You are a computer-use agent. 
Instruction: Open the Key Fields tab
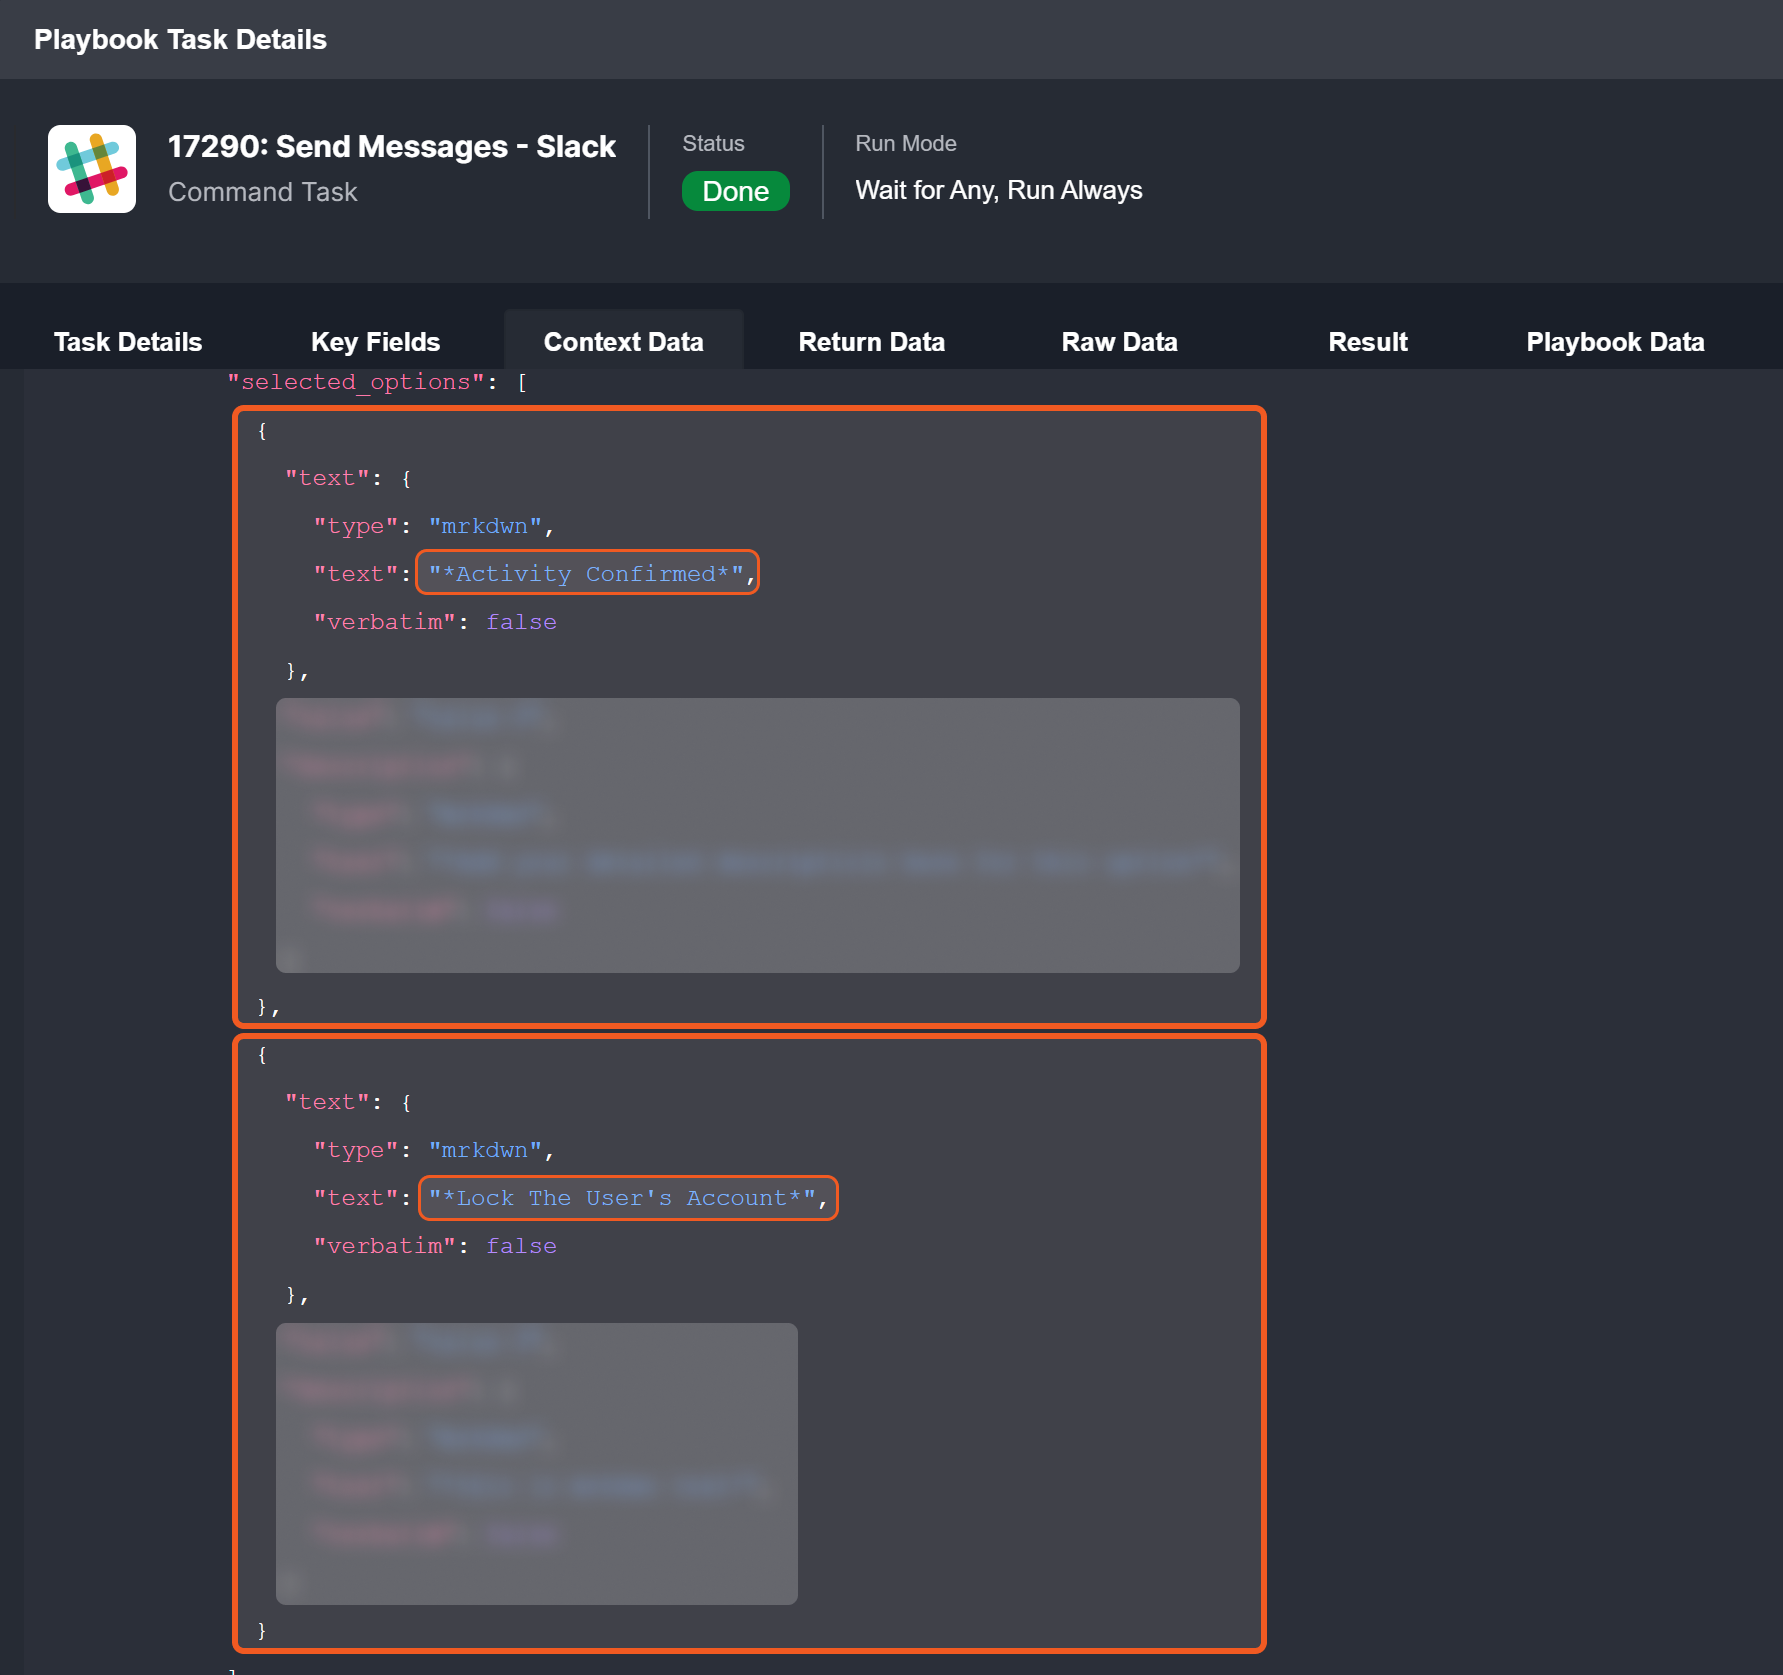375,342
